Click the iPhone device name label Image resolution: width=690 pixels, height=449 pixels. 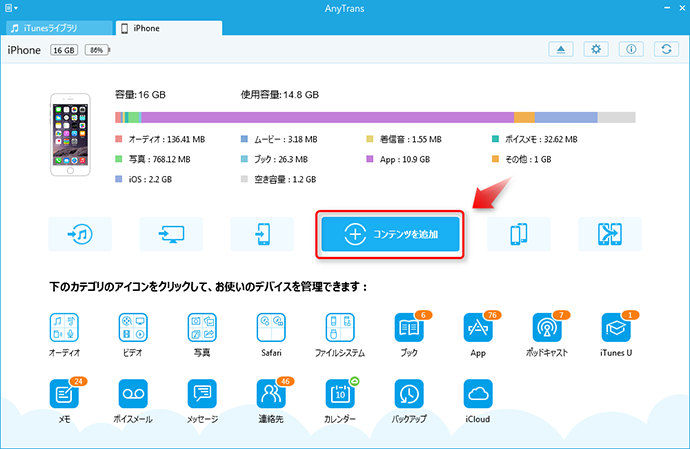click(24, 50)
